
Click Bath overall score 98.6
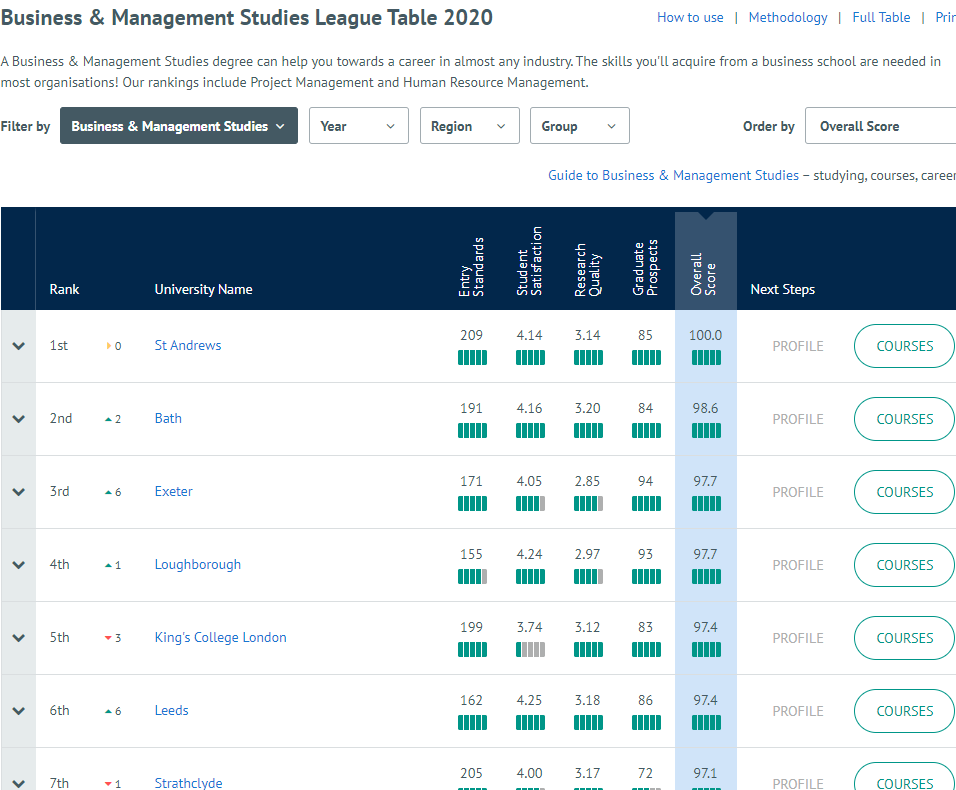tap(705, 408)
